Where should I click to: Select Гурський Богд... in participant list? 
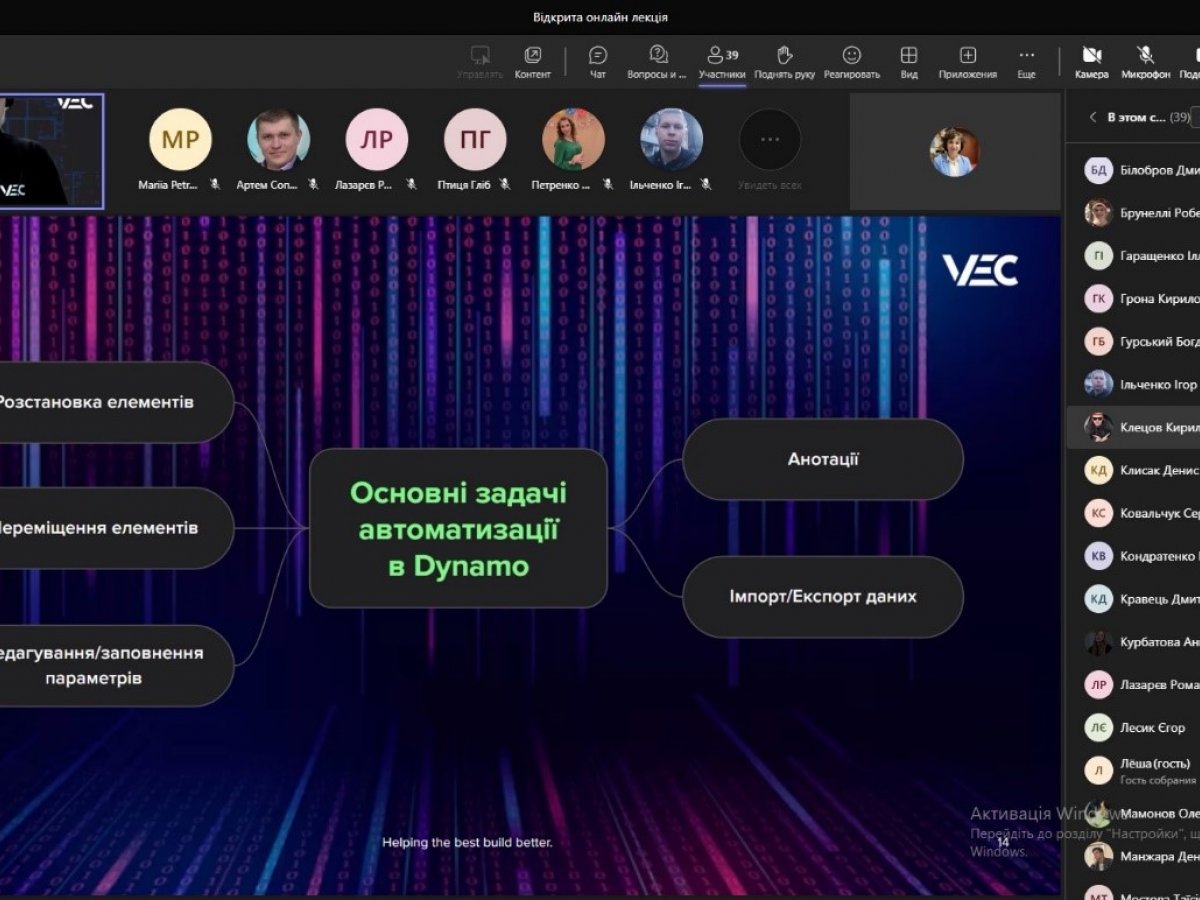[1133, 342]
